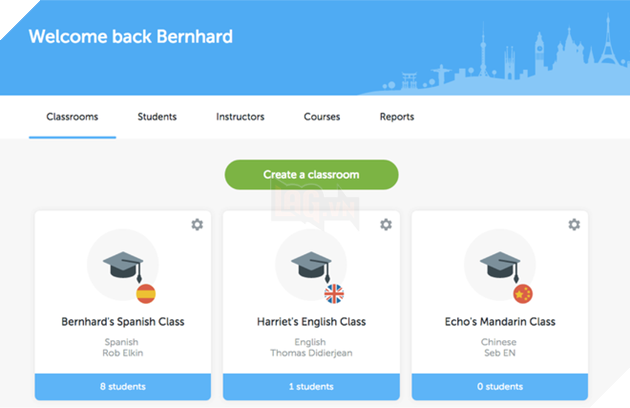Image resolution: width=630 pixels, height=408 pixels.
Task: Click the Spanish flag badge
Action: [x=146, y=293]
